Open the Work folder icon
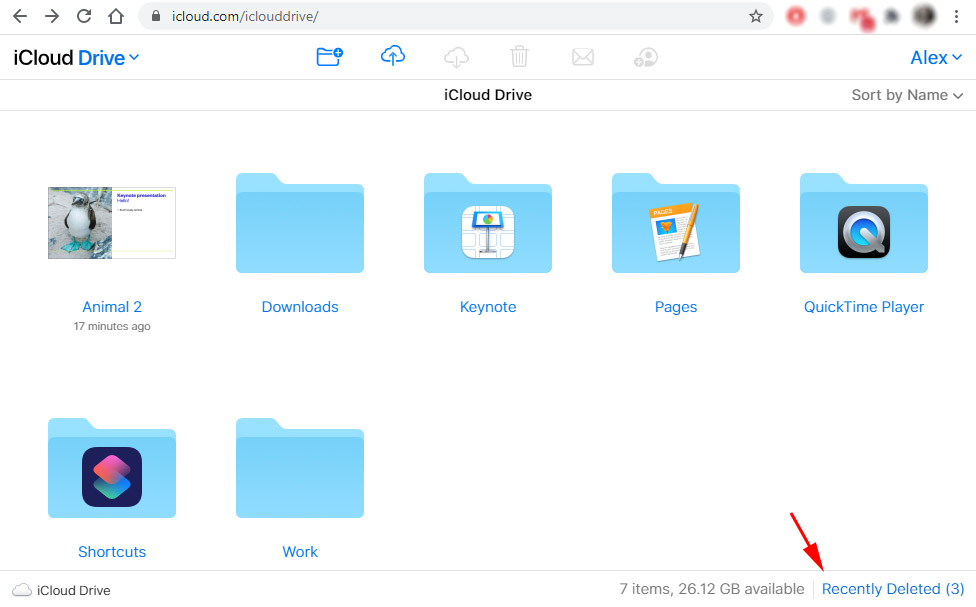This screenshot has width=976, height=607. coord(300,468)
